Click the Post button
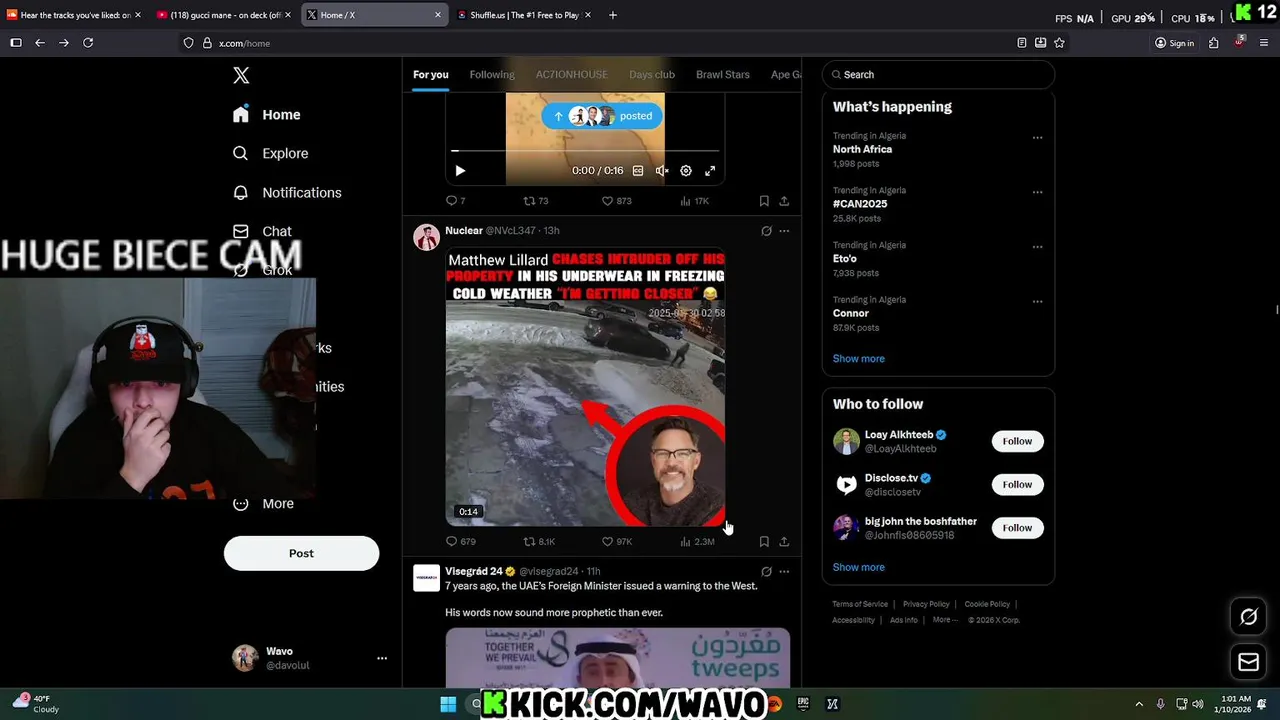The width and height of the screenshot is (1280, 720). tap(301, 553)
